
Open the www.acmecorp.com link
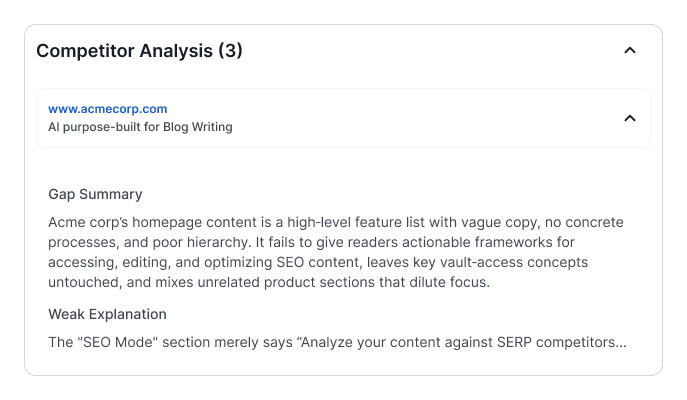coord(108,108)
